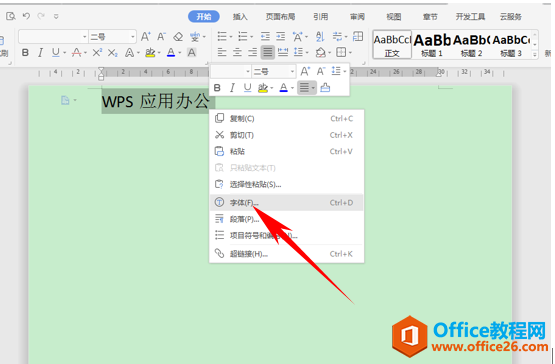Choose 复制(C) from the context menu
Image resolution: width=555 pixels, height=364 pixels.
click(286, 119)
